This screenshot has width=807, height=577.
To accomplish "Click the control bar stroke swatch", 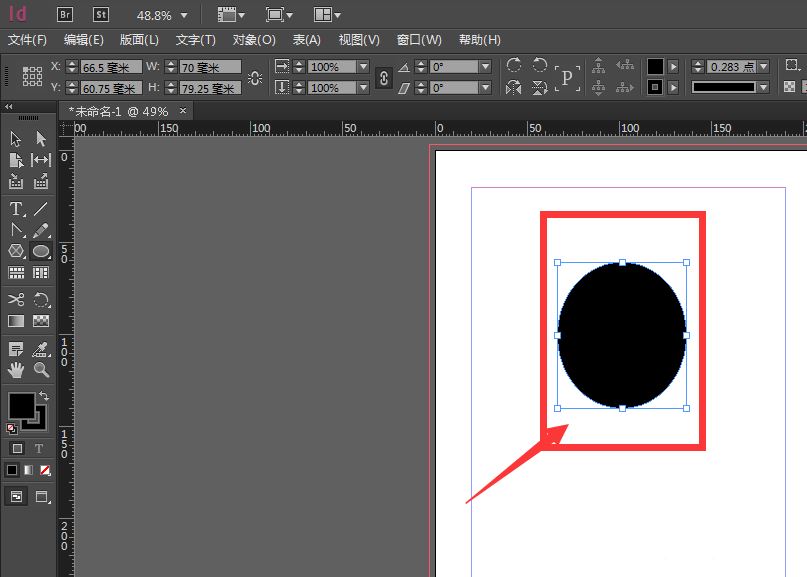I will coord(655,87).
